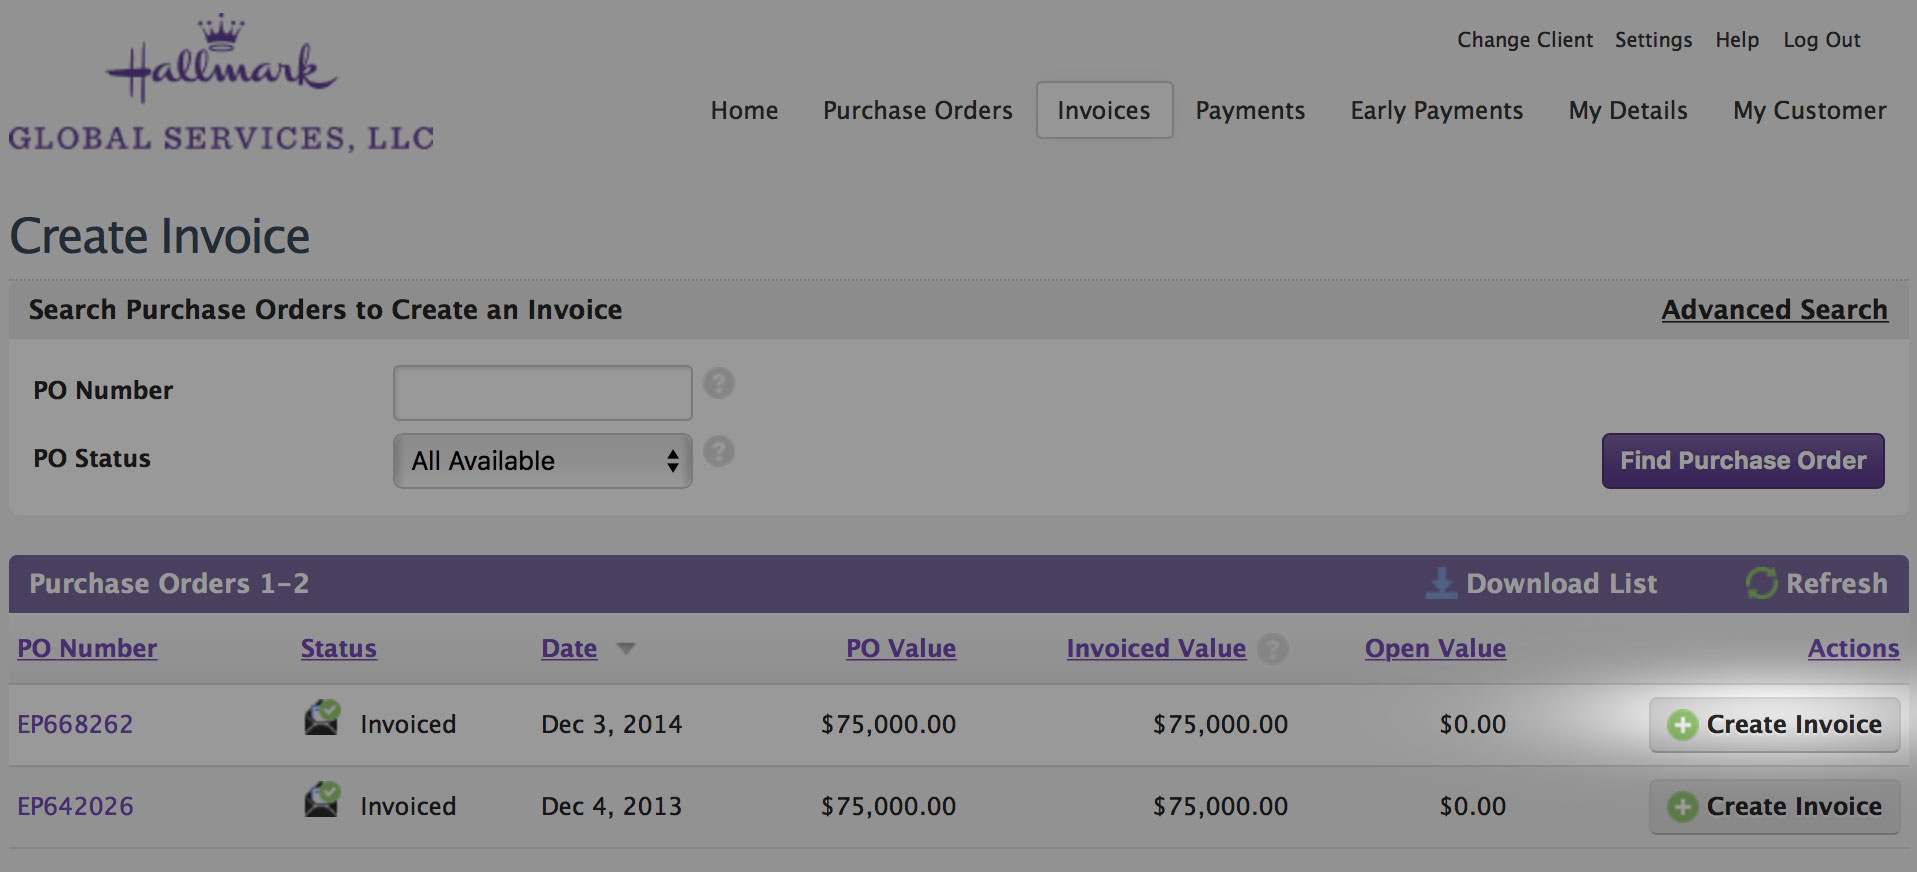
Task: Click Log Out
Action: point(1822,40)
